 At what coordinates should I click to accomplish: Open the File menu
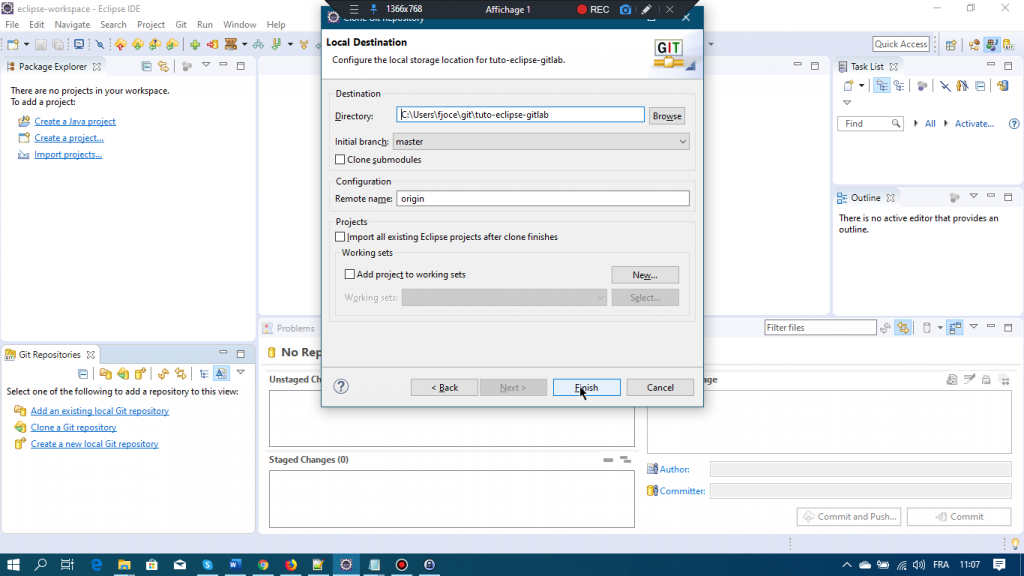(12, 25)
